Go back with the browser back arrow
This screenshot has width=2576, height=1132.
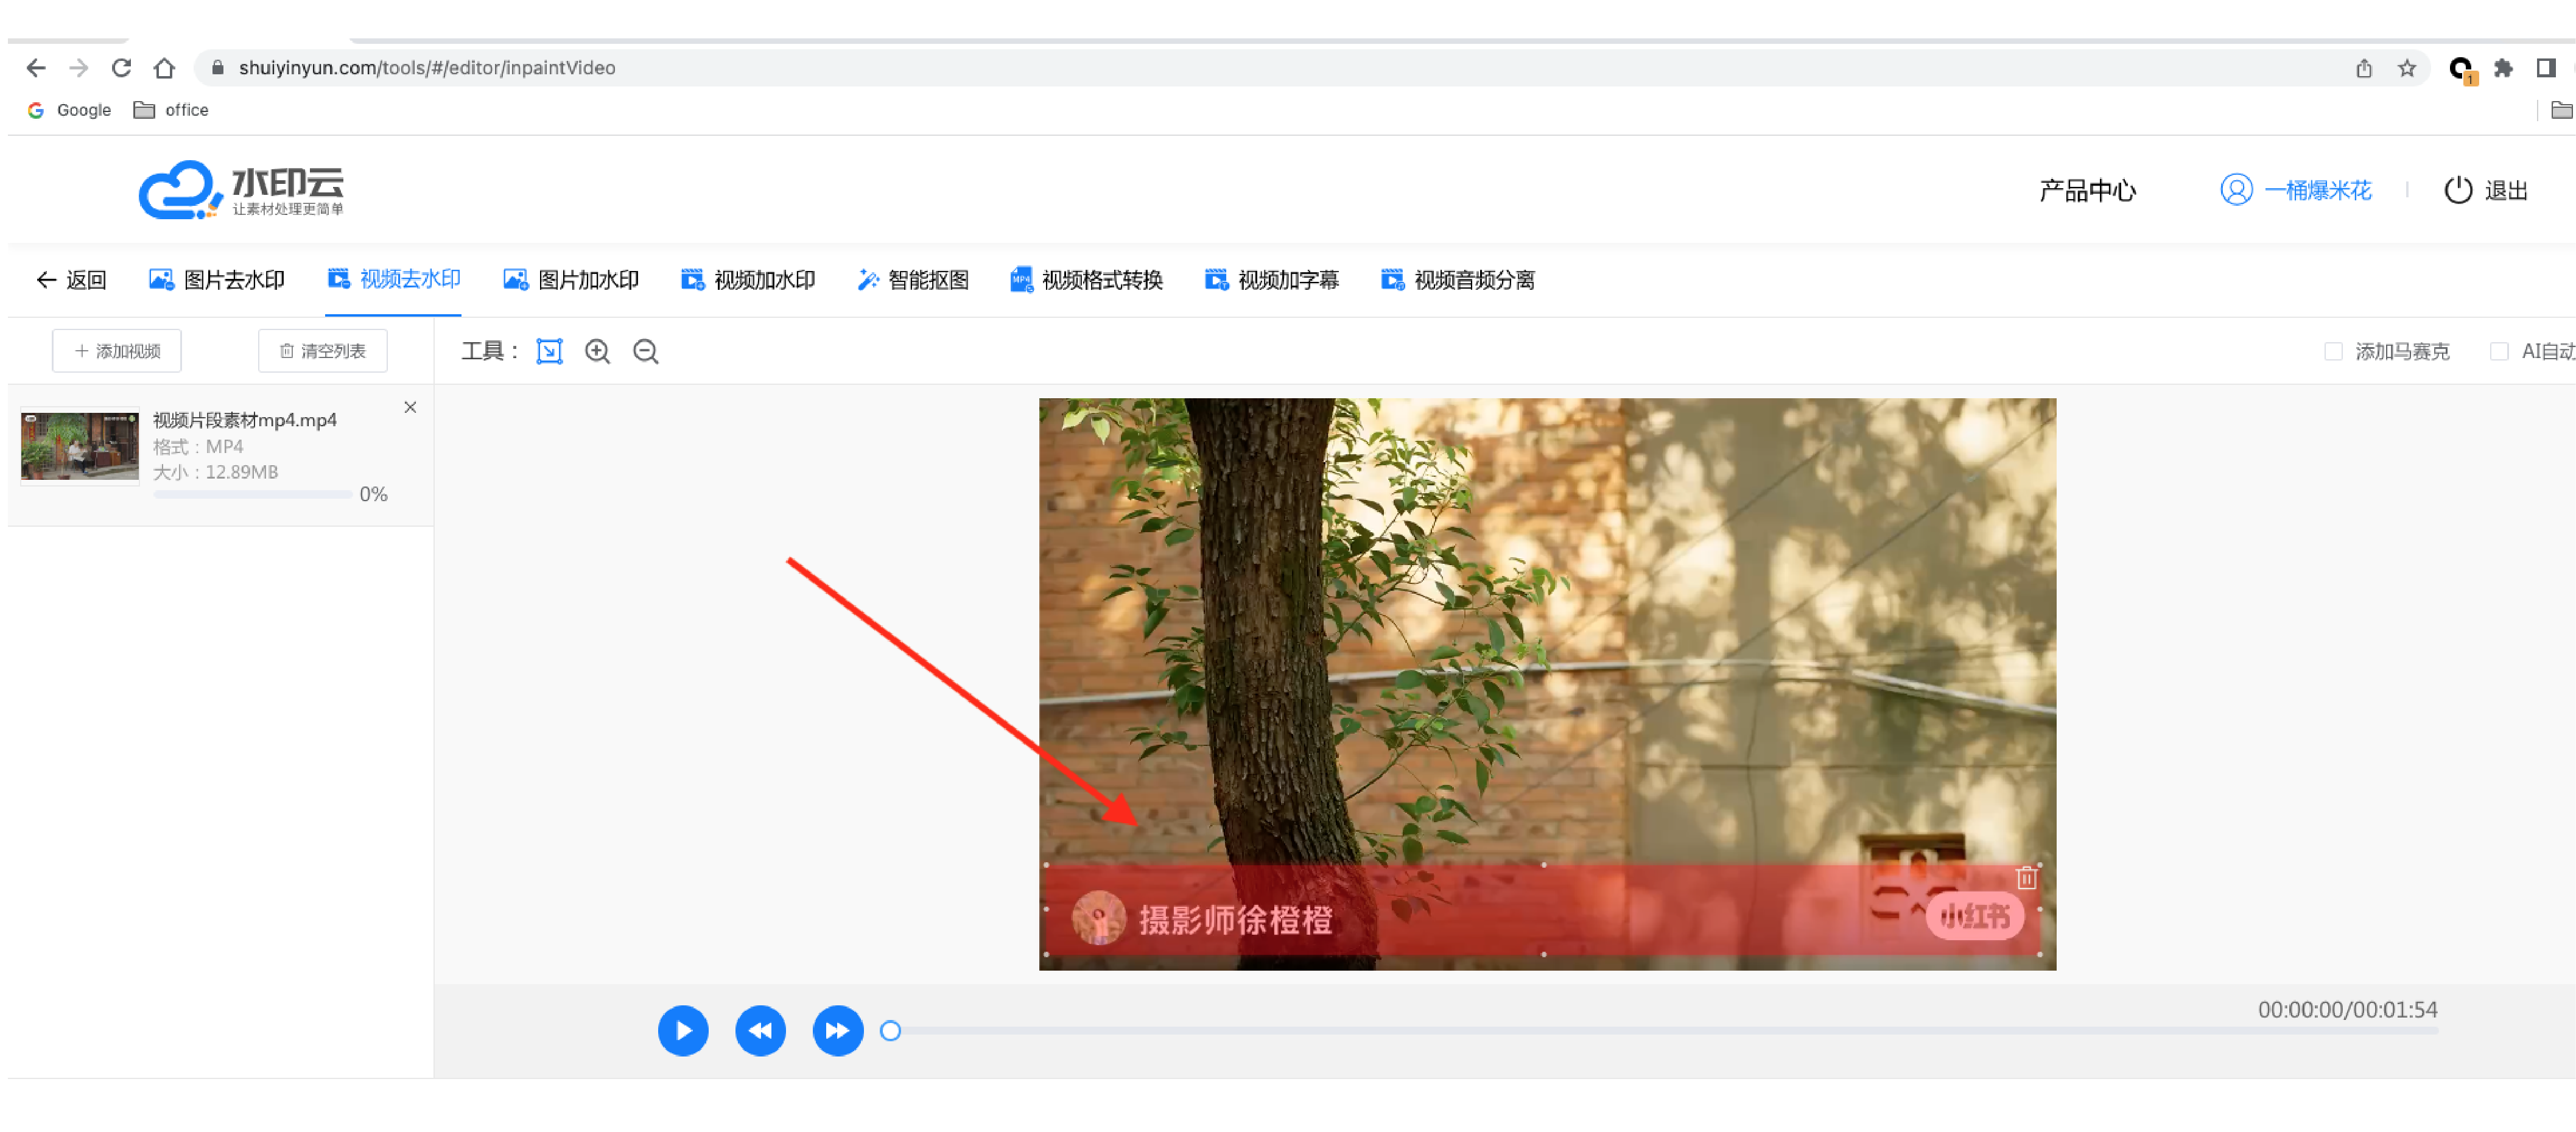[x=36, y=68]
